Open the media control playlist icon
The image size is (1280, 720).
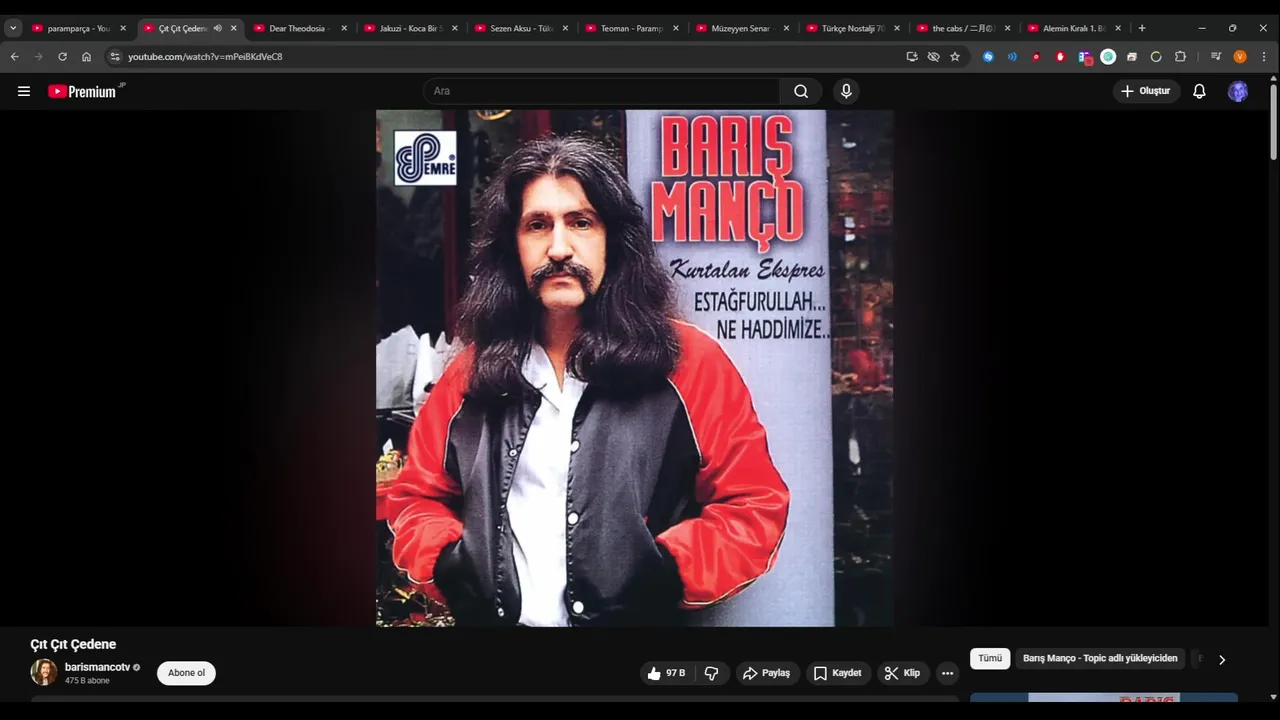point(1216,57)
